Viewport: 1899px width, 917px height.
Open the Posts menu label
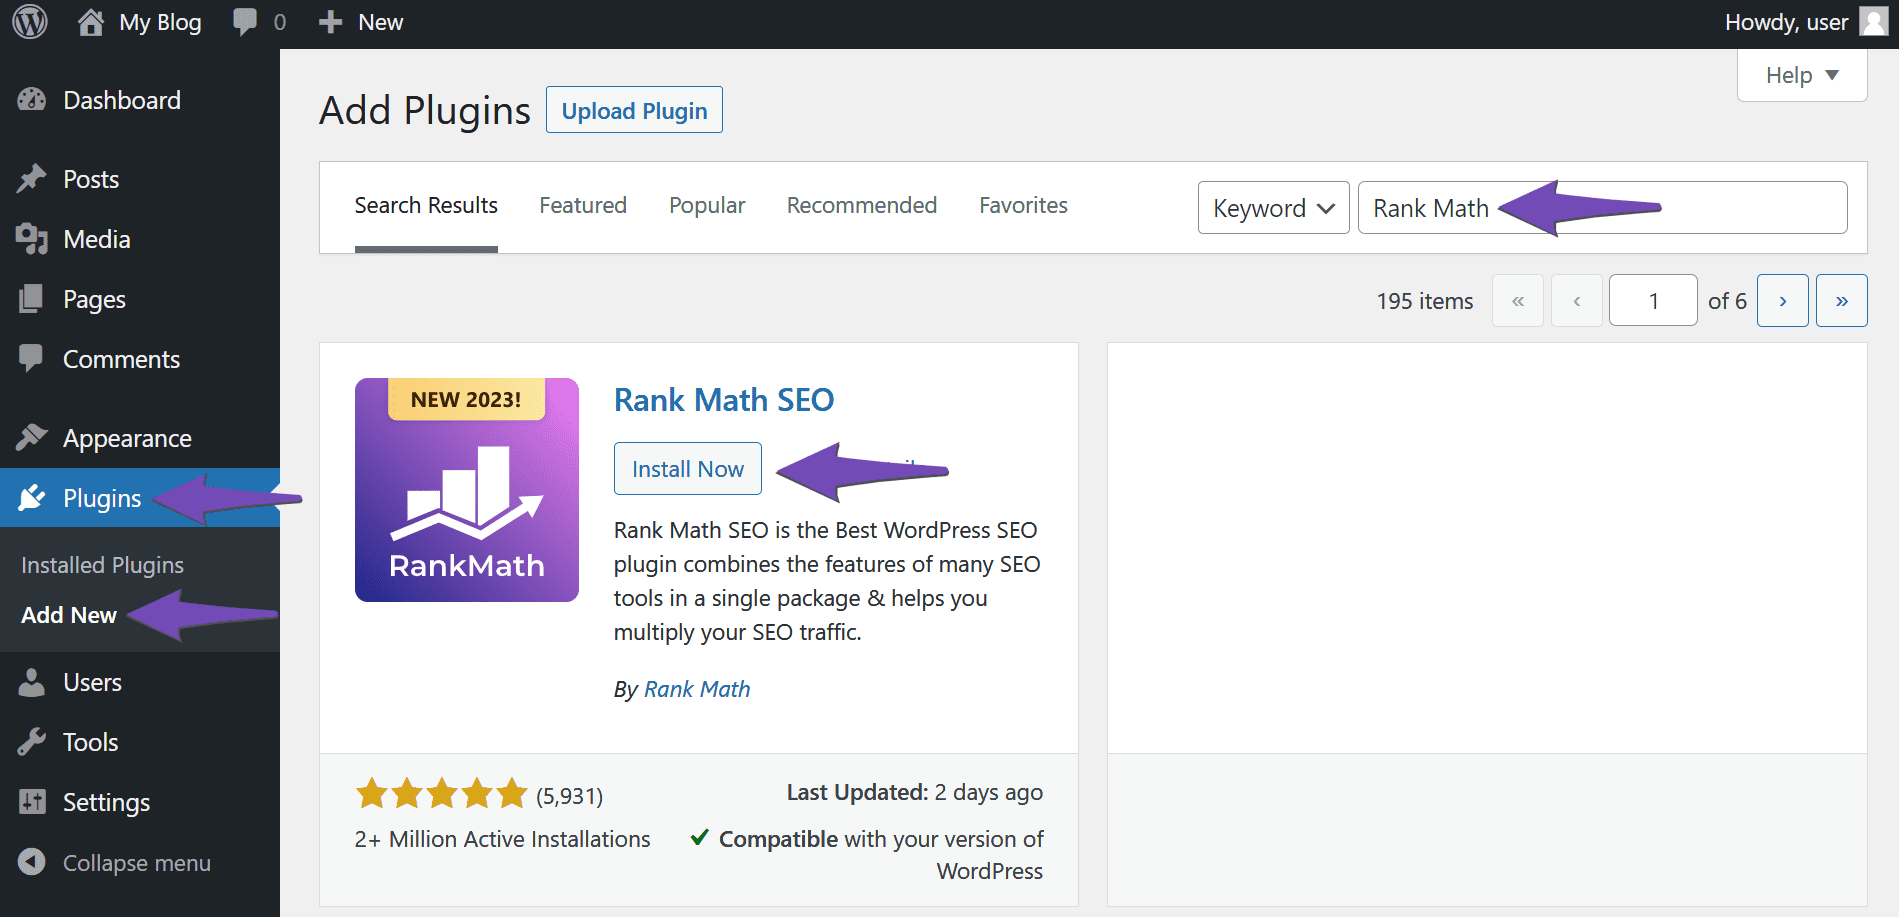tap(91, 179)
